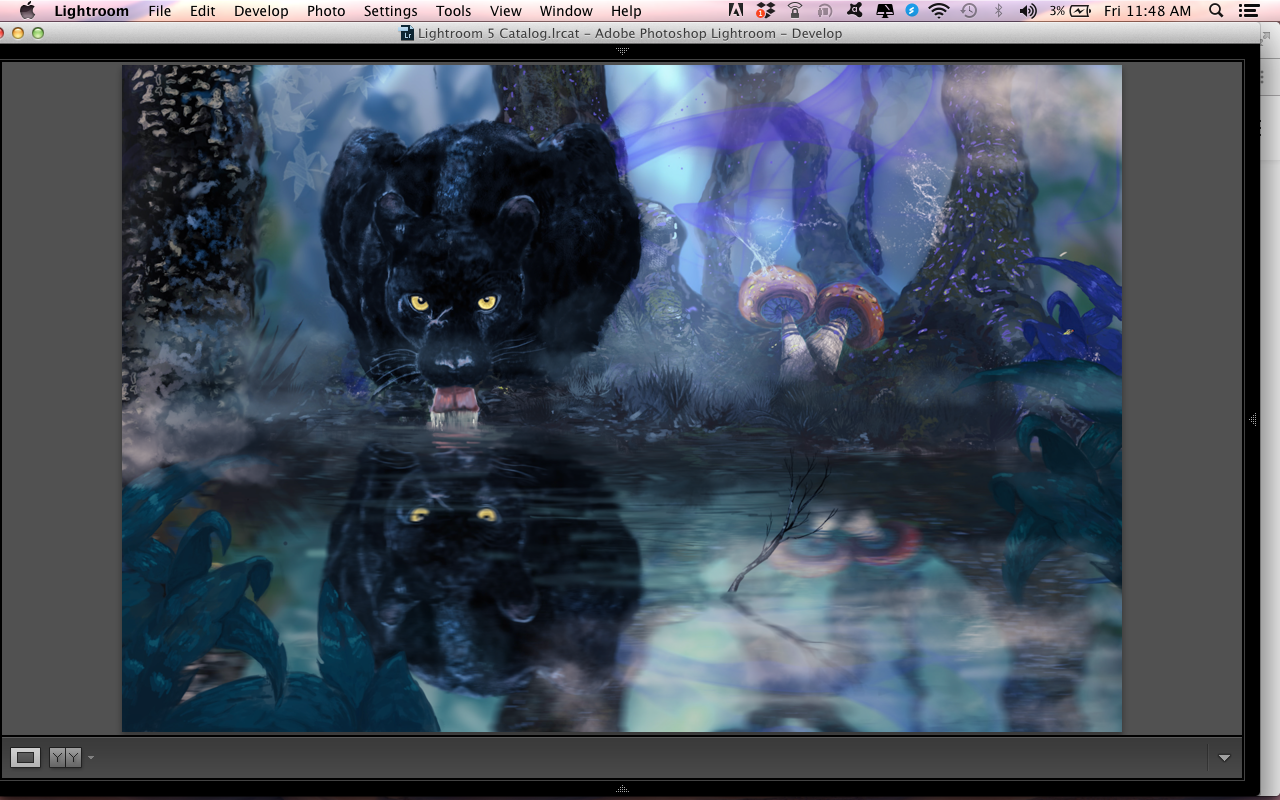
Task: Toggle Before/After comparison view
Action: 65,758
